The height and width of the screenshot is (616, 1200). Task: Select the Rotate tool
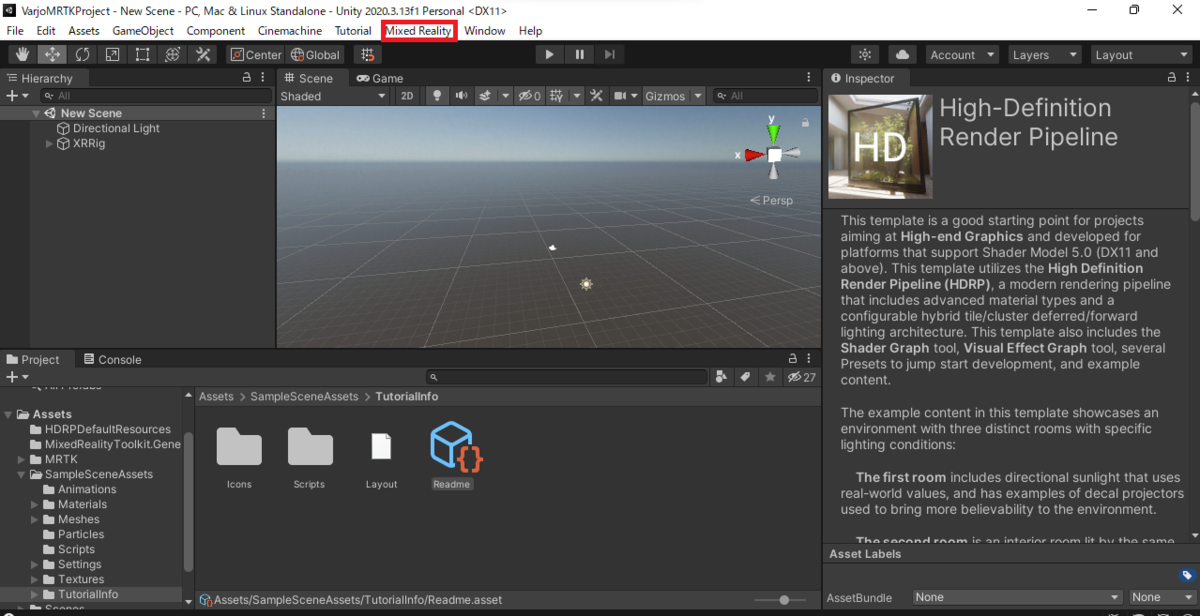coord(82,55)
